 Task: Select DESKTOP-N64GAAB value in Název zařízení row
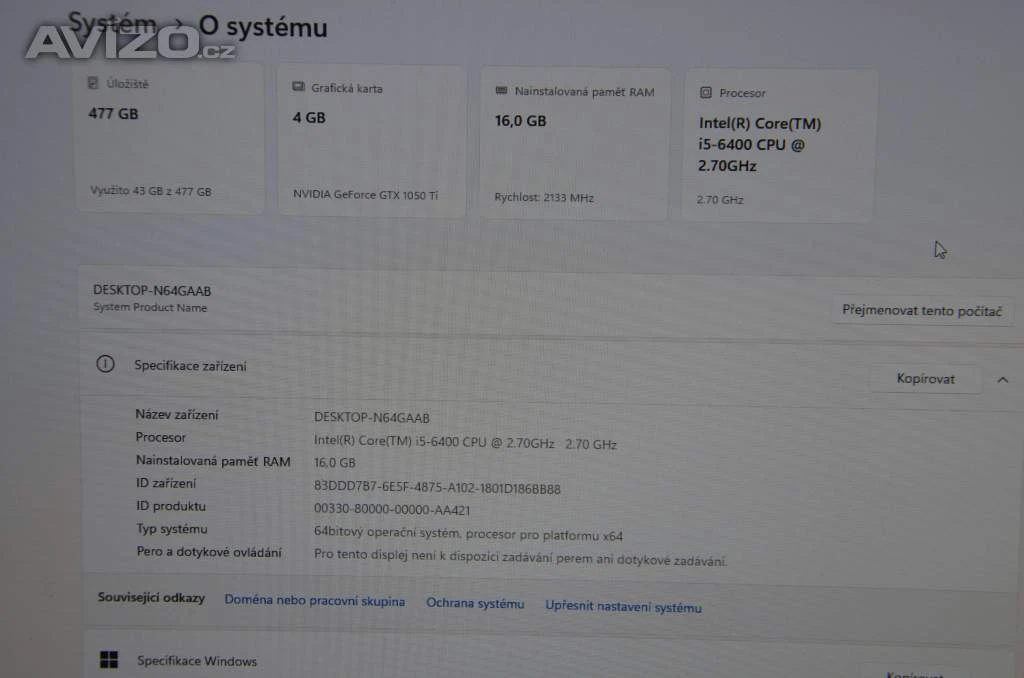[x=372, y=417]
